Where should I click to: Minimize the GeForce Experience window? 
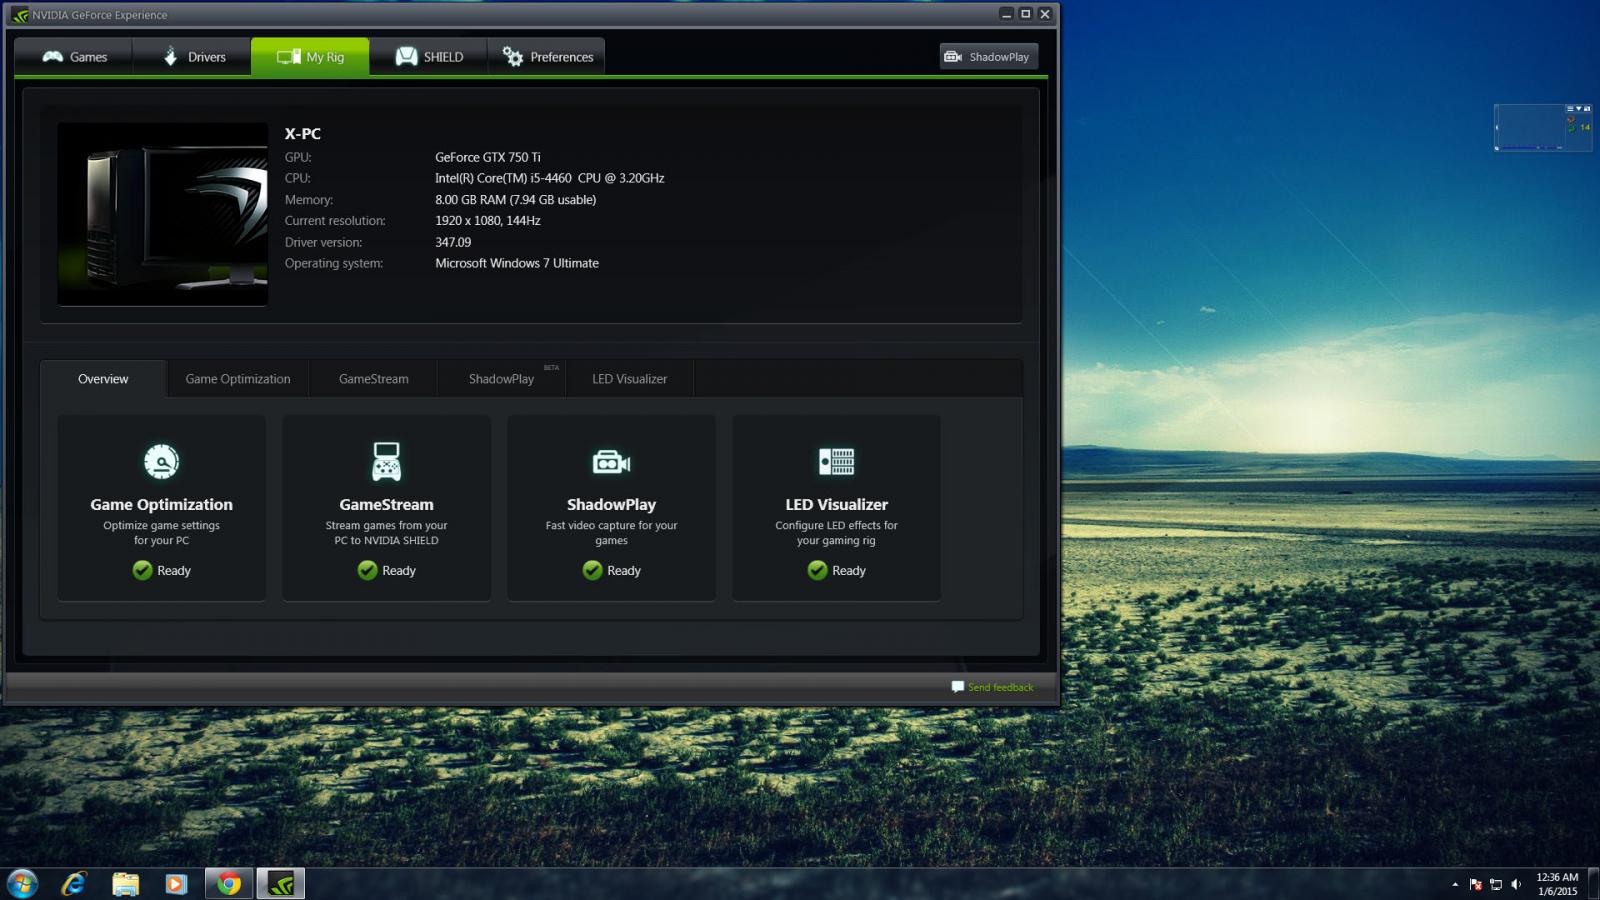pos(1006,14)
